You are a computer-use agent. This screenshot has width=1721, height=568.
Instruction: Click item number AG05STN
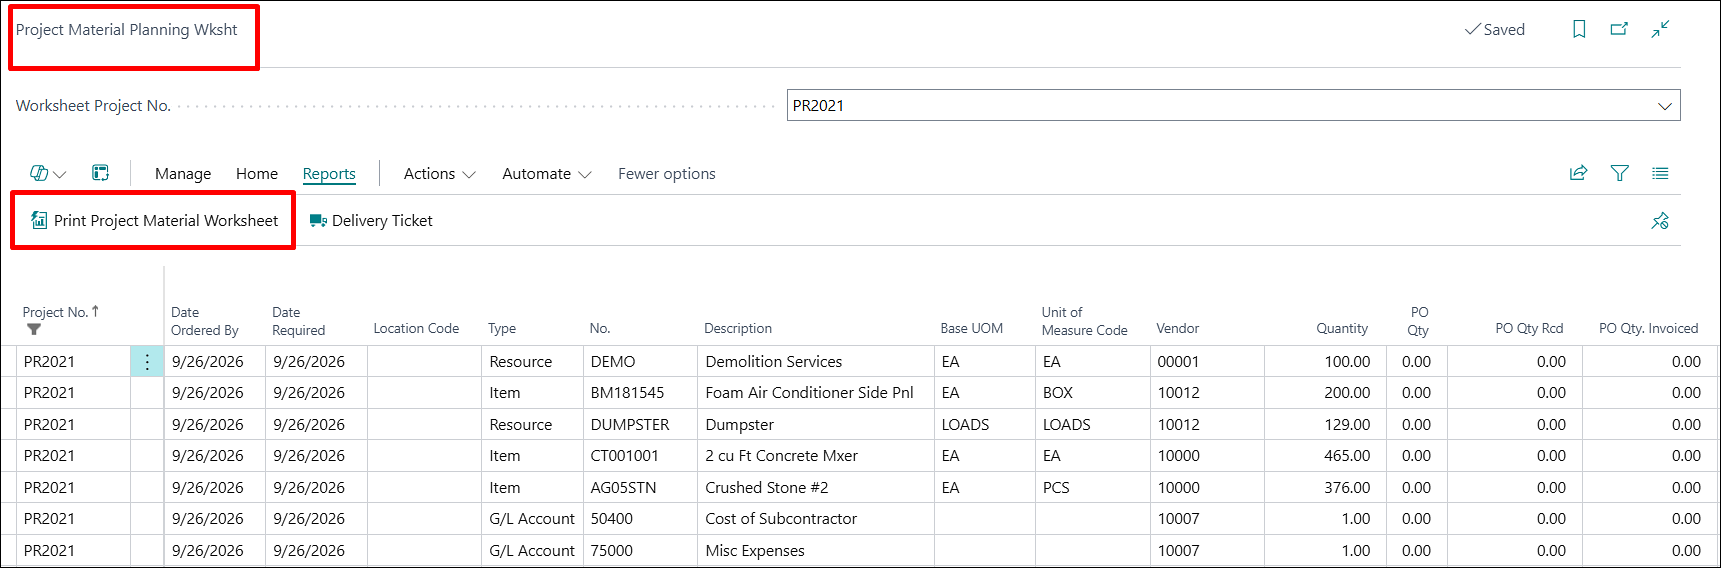tap(640, 488)
